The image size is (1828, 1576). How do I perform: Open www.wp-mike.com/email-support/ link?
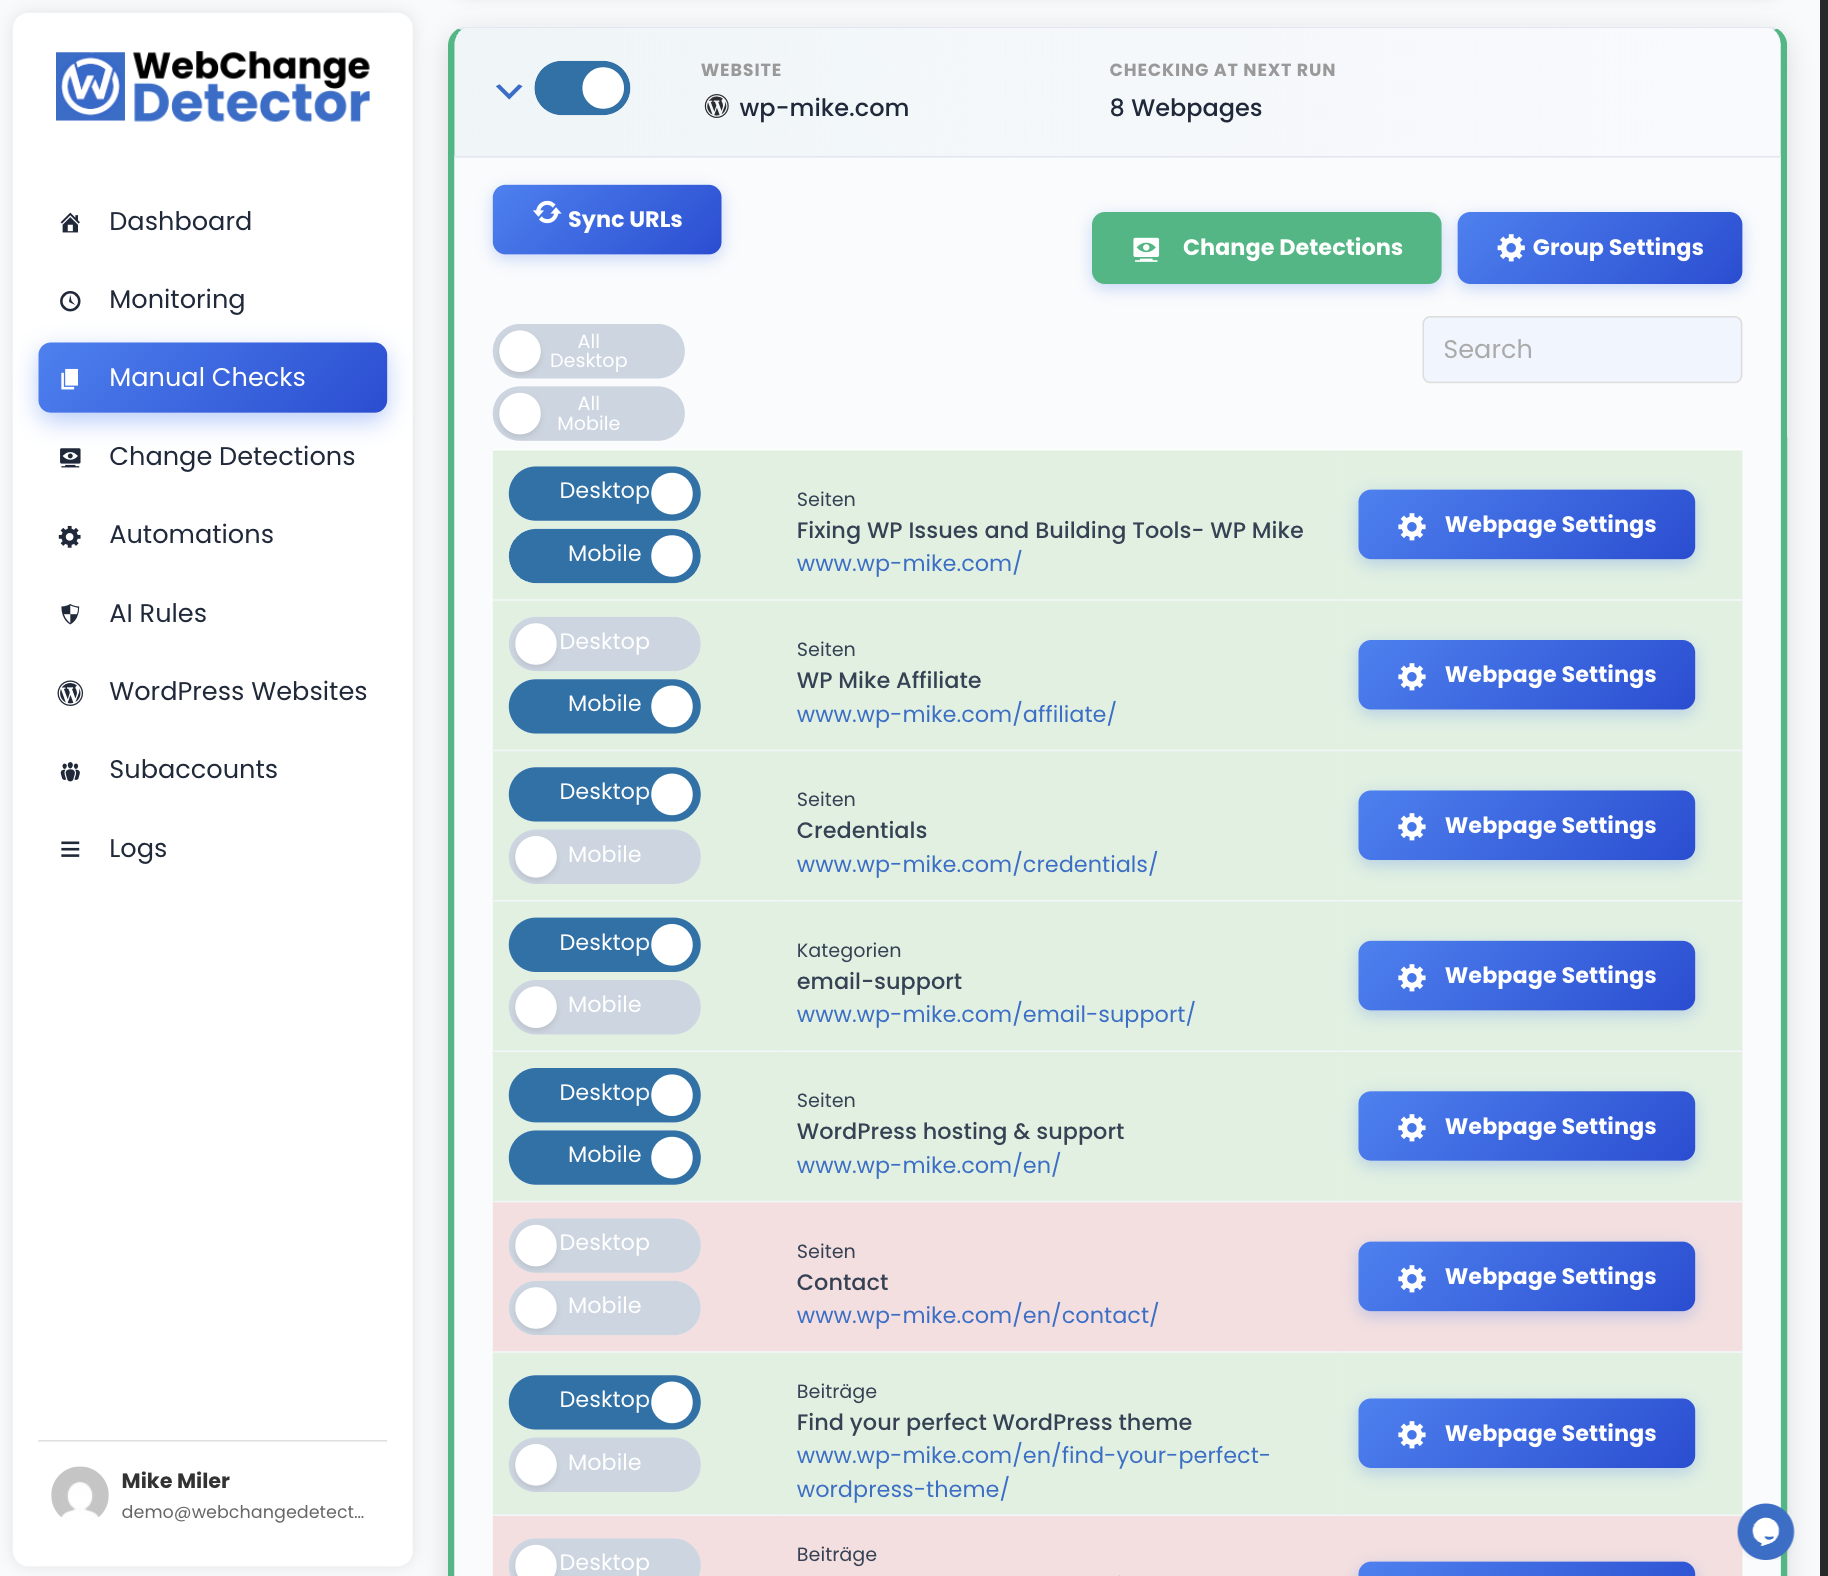pyautogui.click(x=996, y=1014)
